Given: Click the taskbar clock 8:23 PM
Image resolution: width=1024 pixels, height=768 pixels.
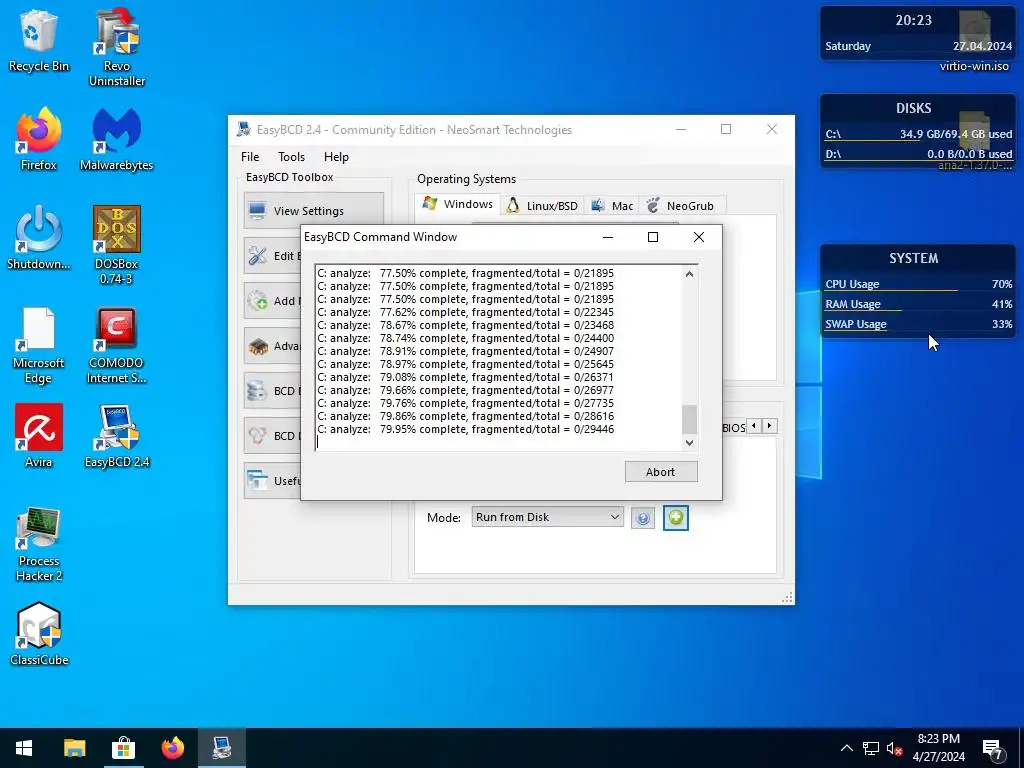Looking at the screenshot, I should (x=938, y=748).
